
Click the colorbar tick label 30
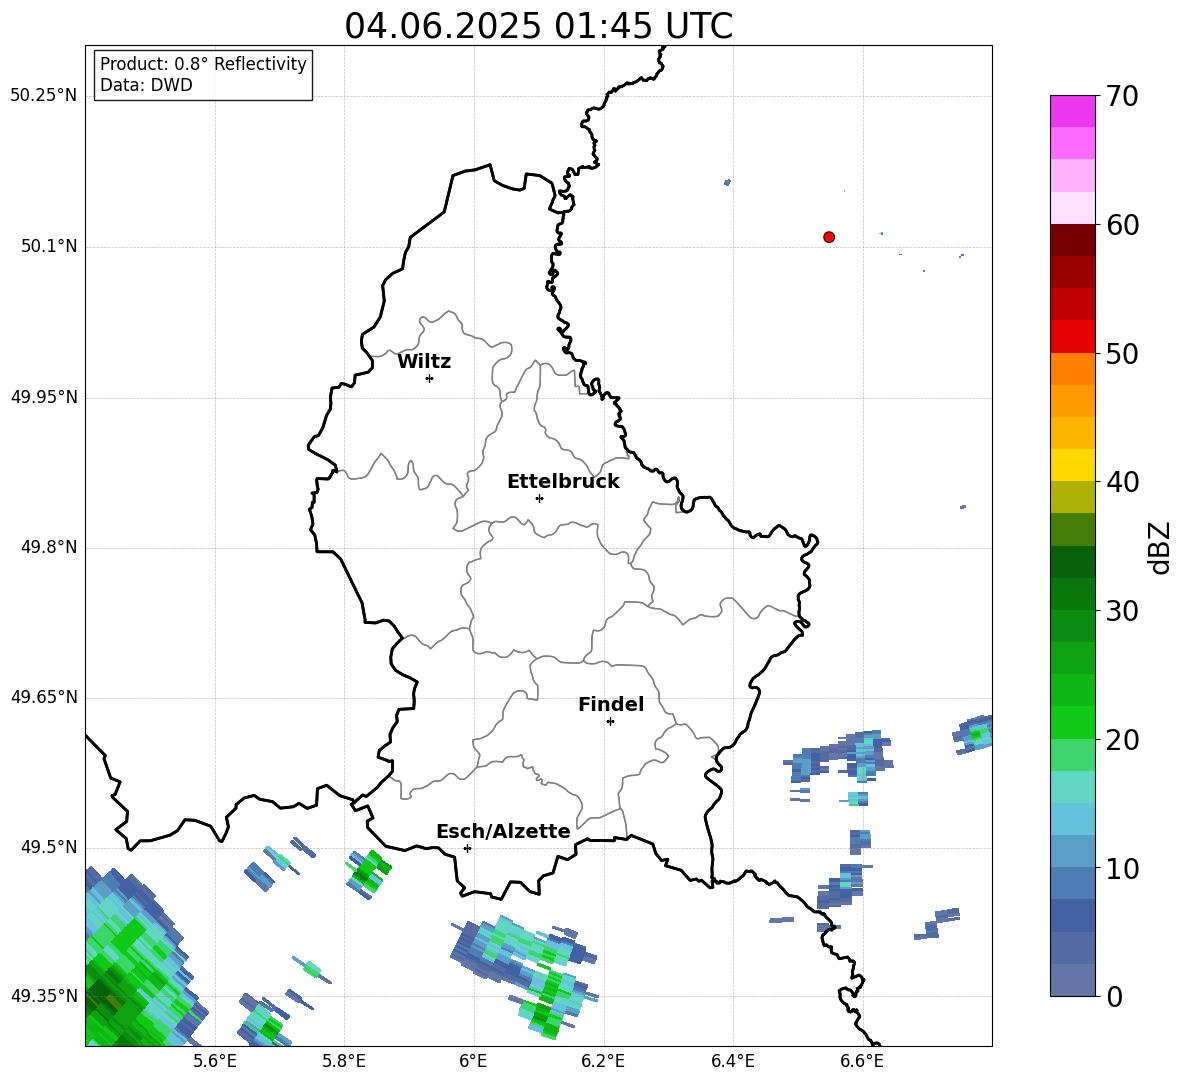click(x=1123, y=611)
